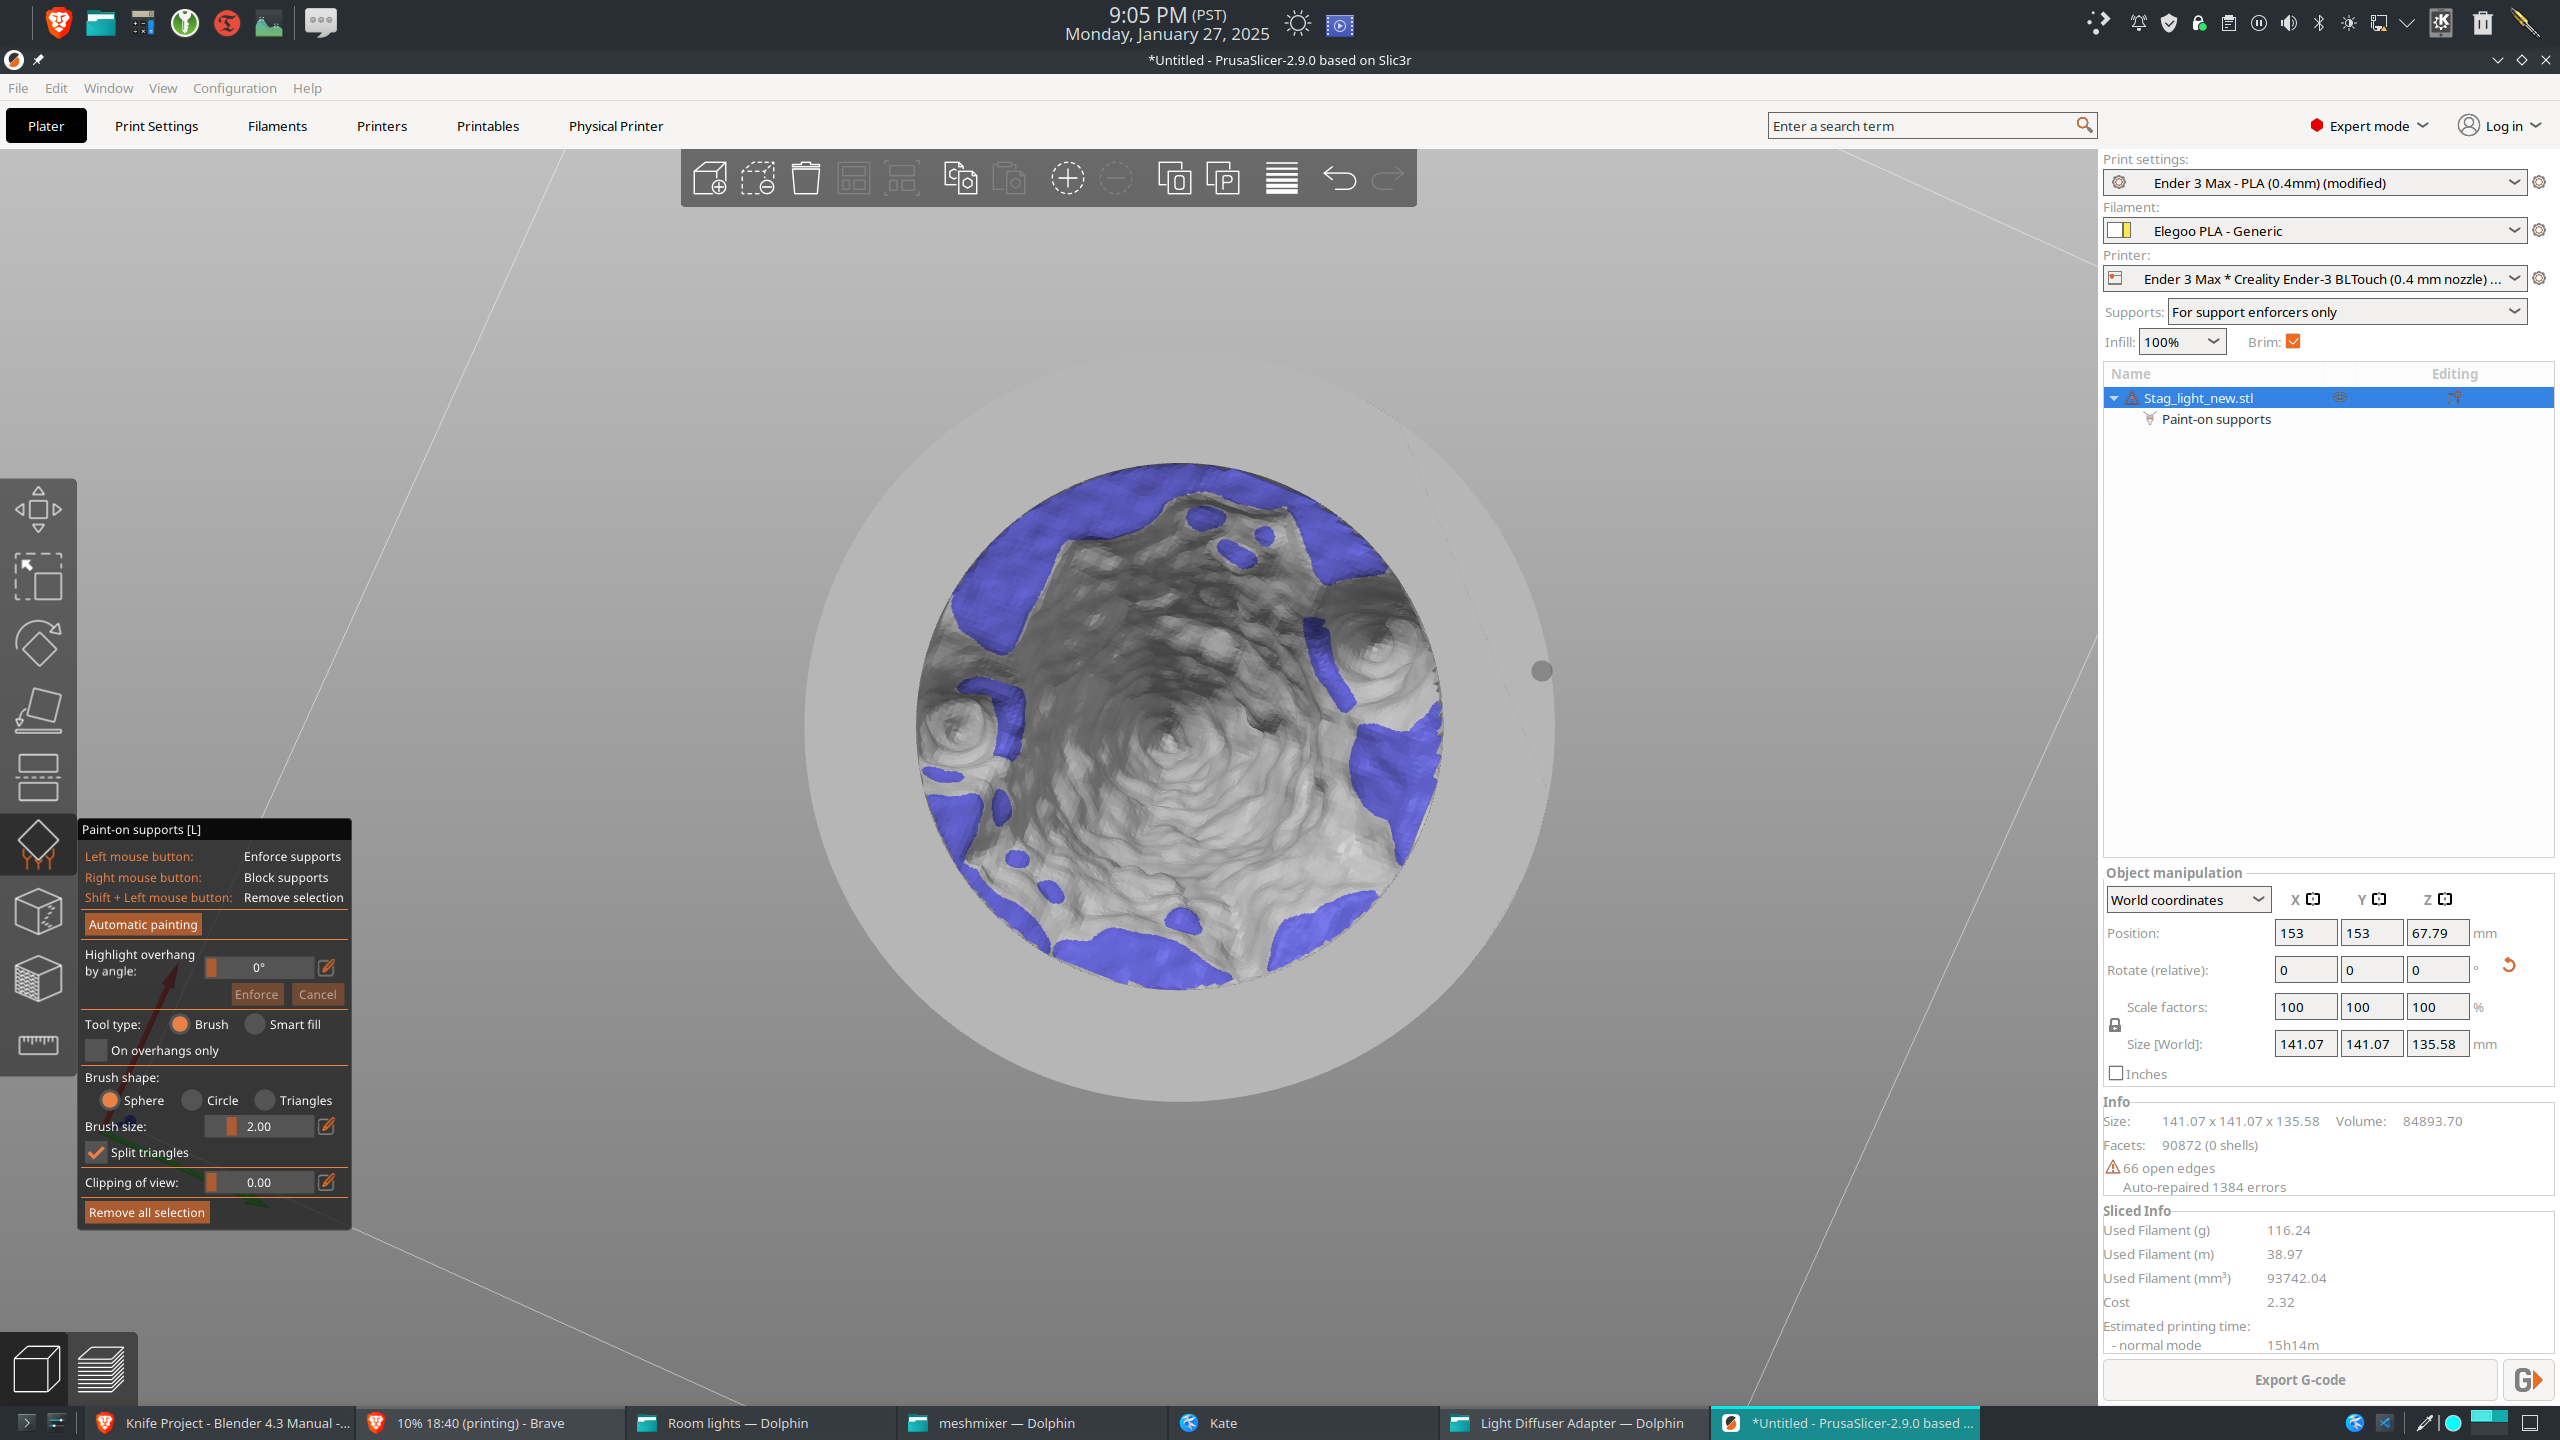Open the World coordinates dropdown
Image resolution: width=2560 pixels, height=1440 pixels.
click(2189, 899)
